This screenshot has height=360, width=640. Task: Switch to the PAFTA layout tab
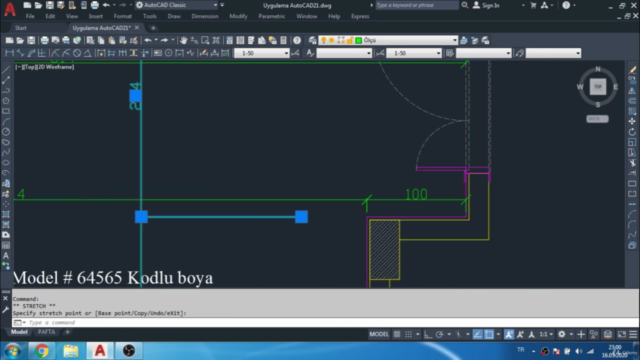pyautogui.click(x=47, y=332)
